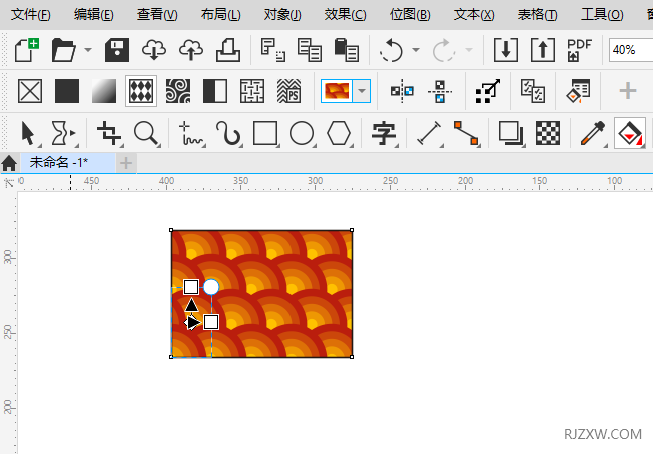Select the Crop tool
This screenshot has height=454, width=653.
tap(109, 133)
